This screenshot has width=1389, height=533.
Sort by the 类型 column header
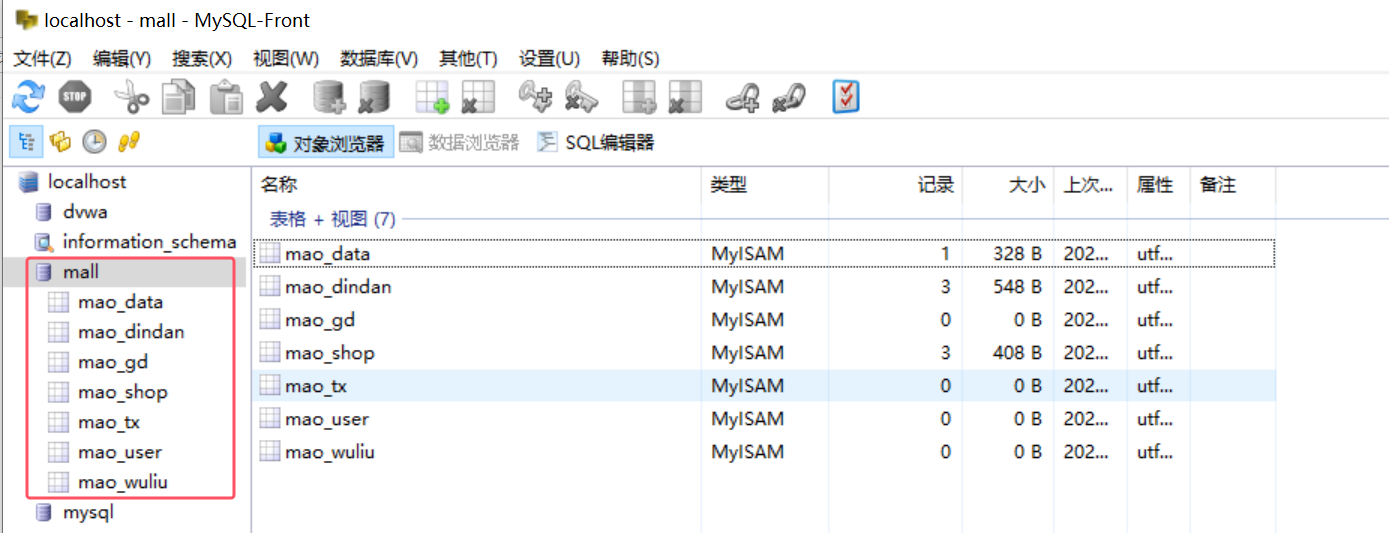(765, 185)
